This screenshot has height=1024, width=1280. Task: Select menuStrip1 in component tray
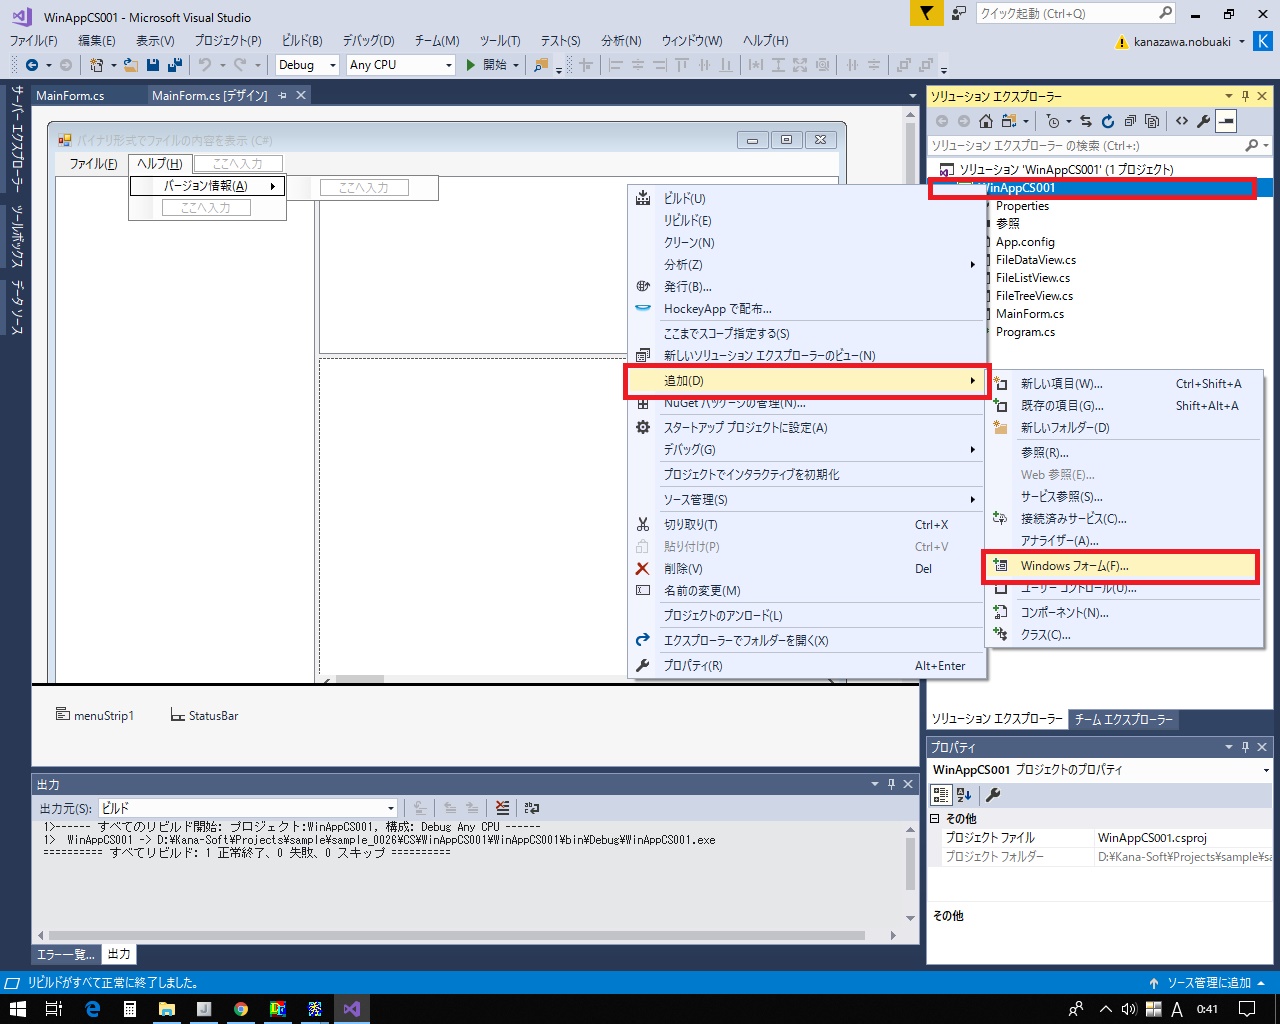point(94,716)
